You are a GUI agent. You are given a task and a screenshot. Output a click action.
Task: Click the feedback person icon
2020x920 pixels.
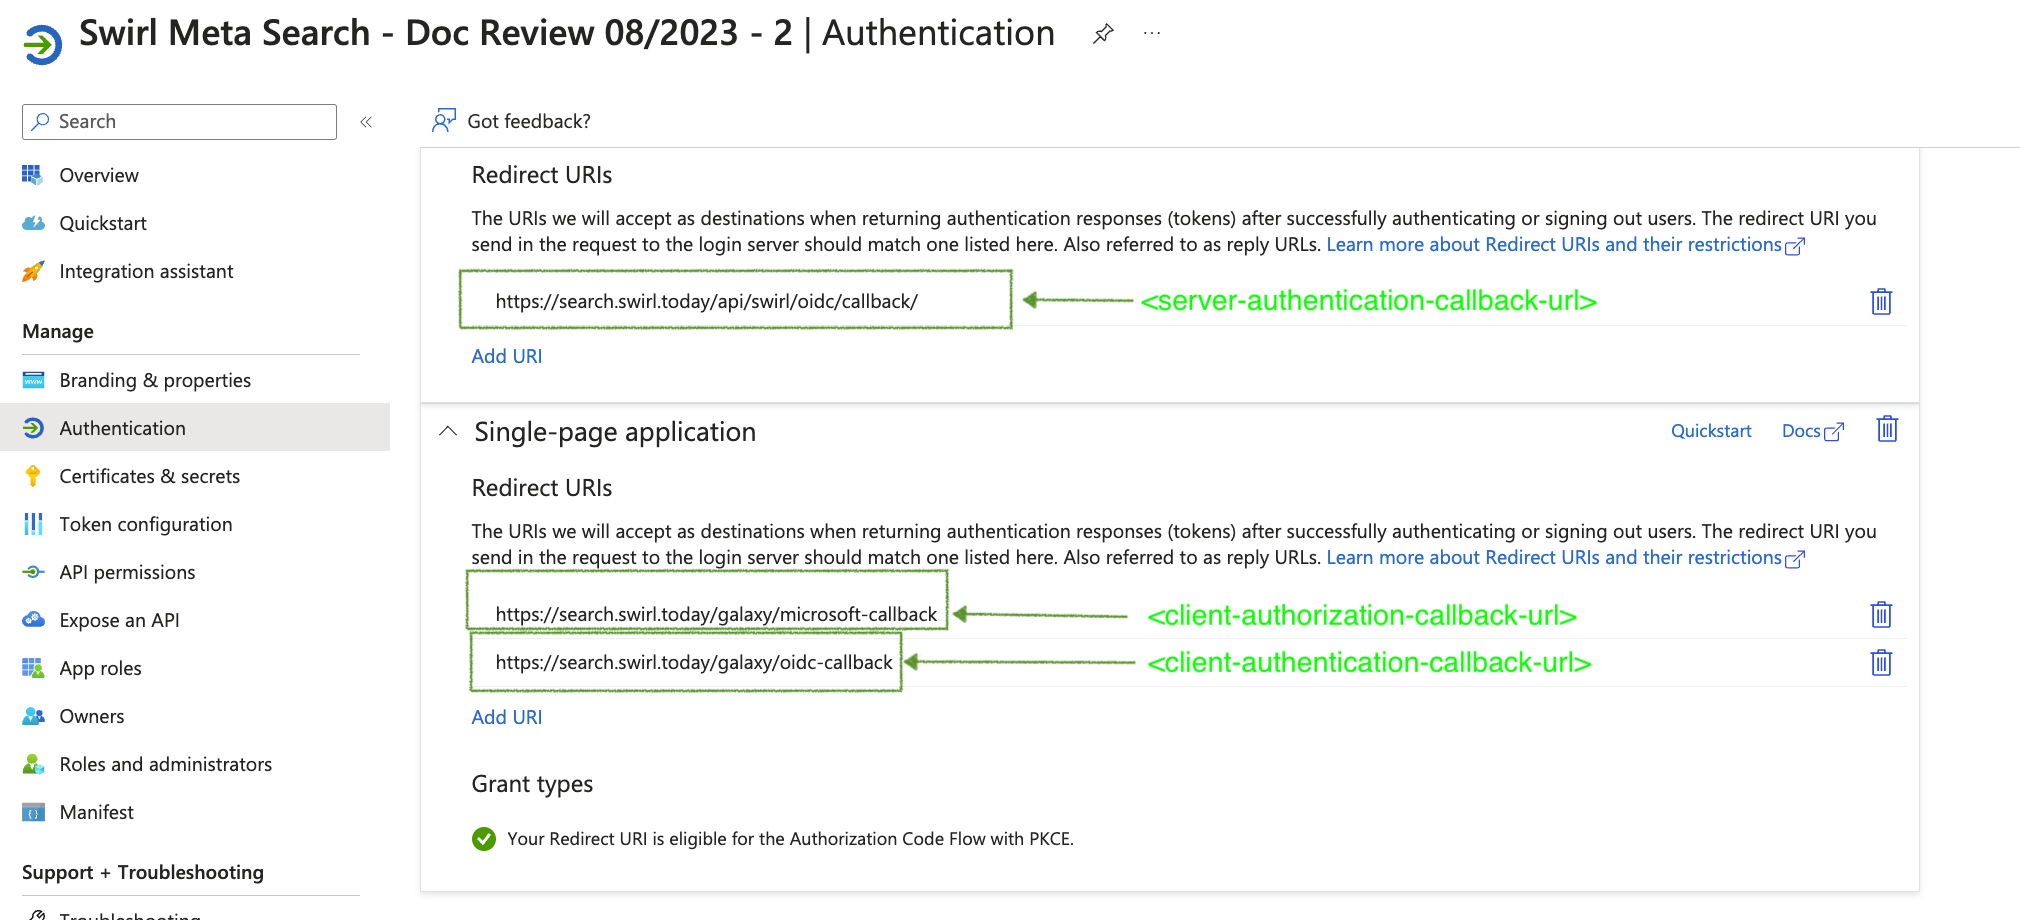point(444,121)
